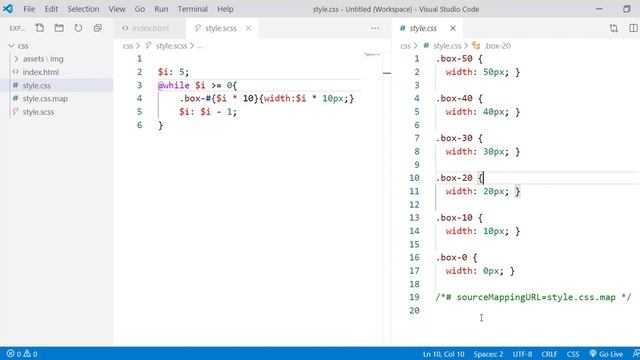
Task: Create a new folder in Explorer
Action: tap(59, 28)
